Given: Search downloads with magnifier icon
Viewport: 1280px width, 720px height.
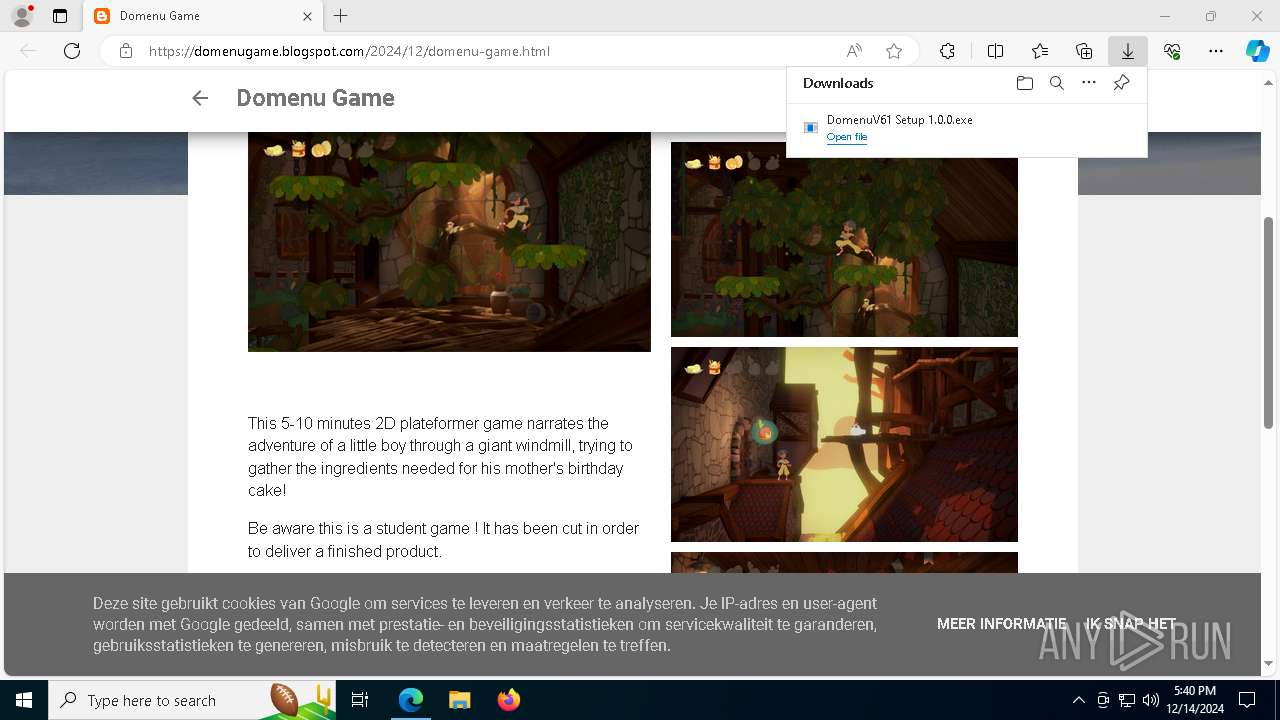Looking at the screenshot, I should pos(1057,83).
